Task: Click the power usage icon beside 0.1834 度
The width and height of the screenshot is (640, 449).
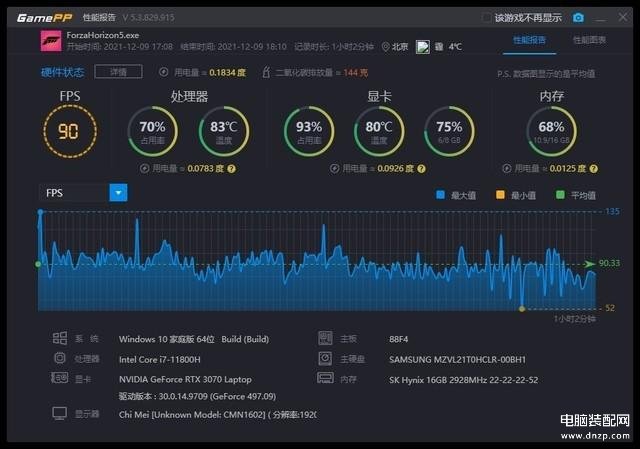Action: 163,72
